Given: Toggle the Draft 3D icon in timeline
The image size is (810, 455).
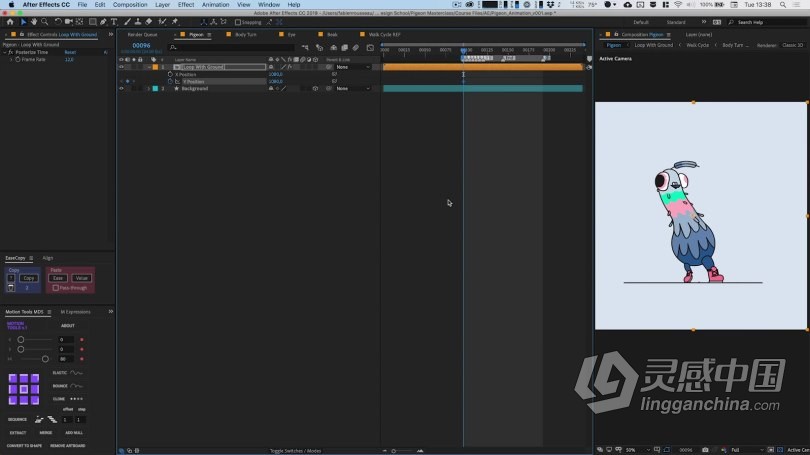Looking at the screenshot, I should pyautogui.click(x=319, y=48).
